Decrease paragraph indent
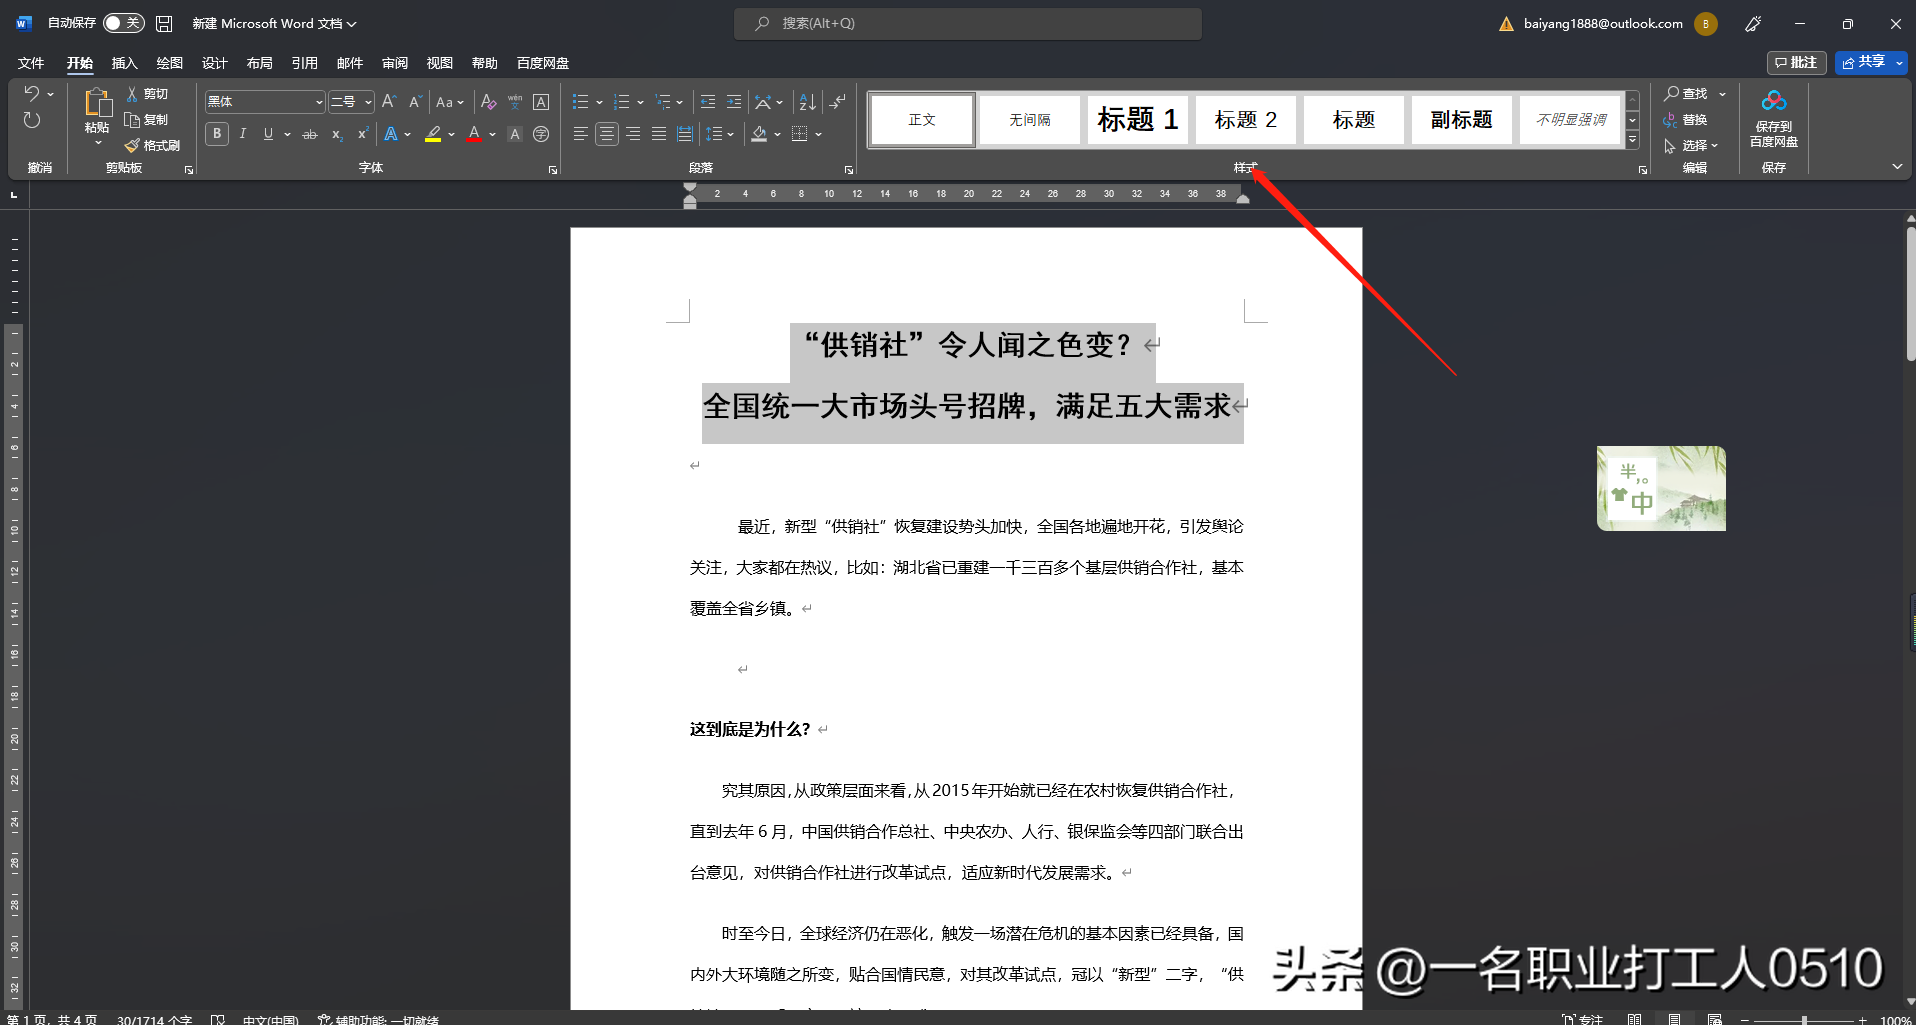 point(708,102)
